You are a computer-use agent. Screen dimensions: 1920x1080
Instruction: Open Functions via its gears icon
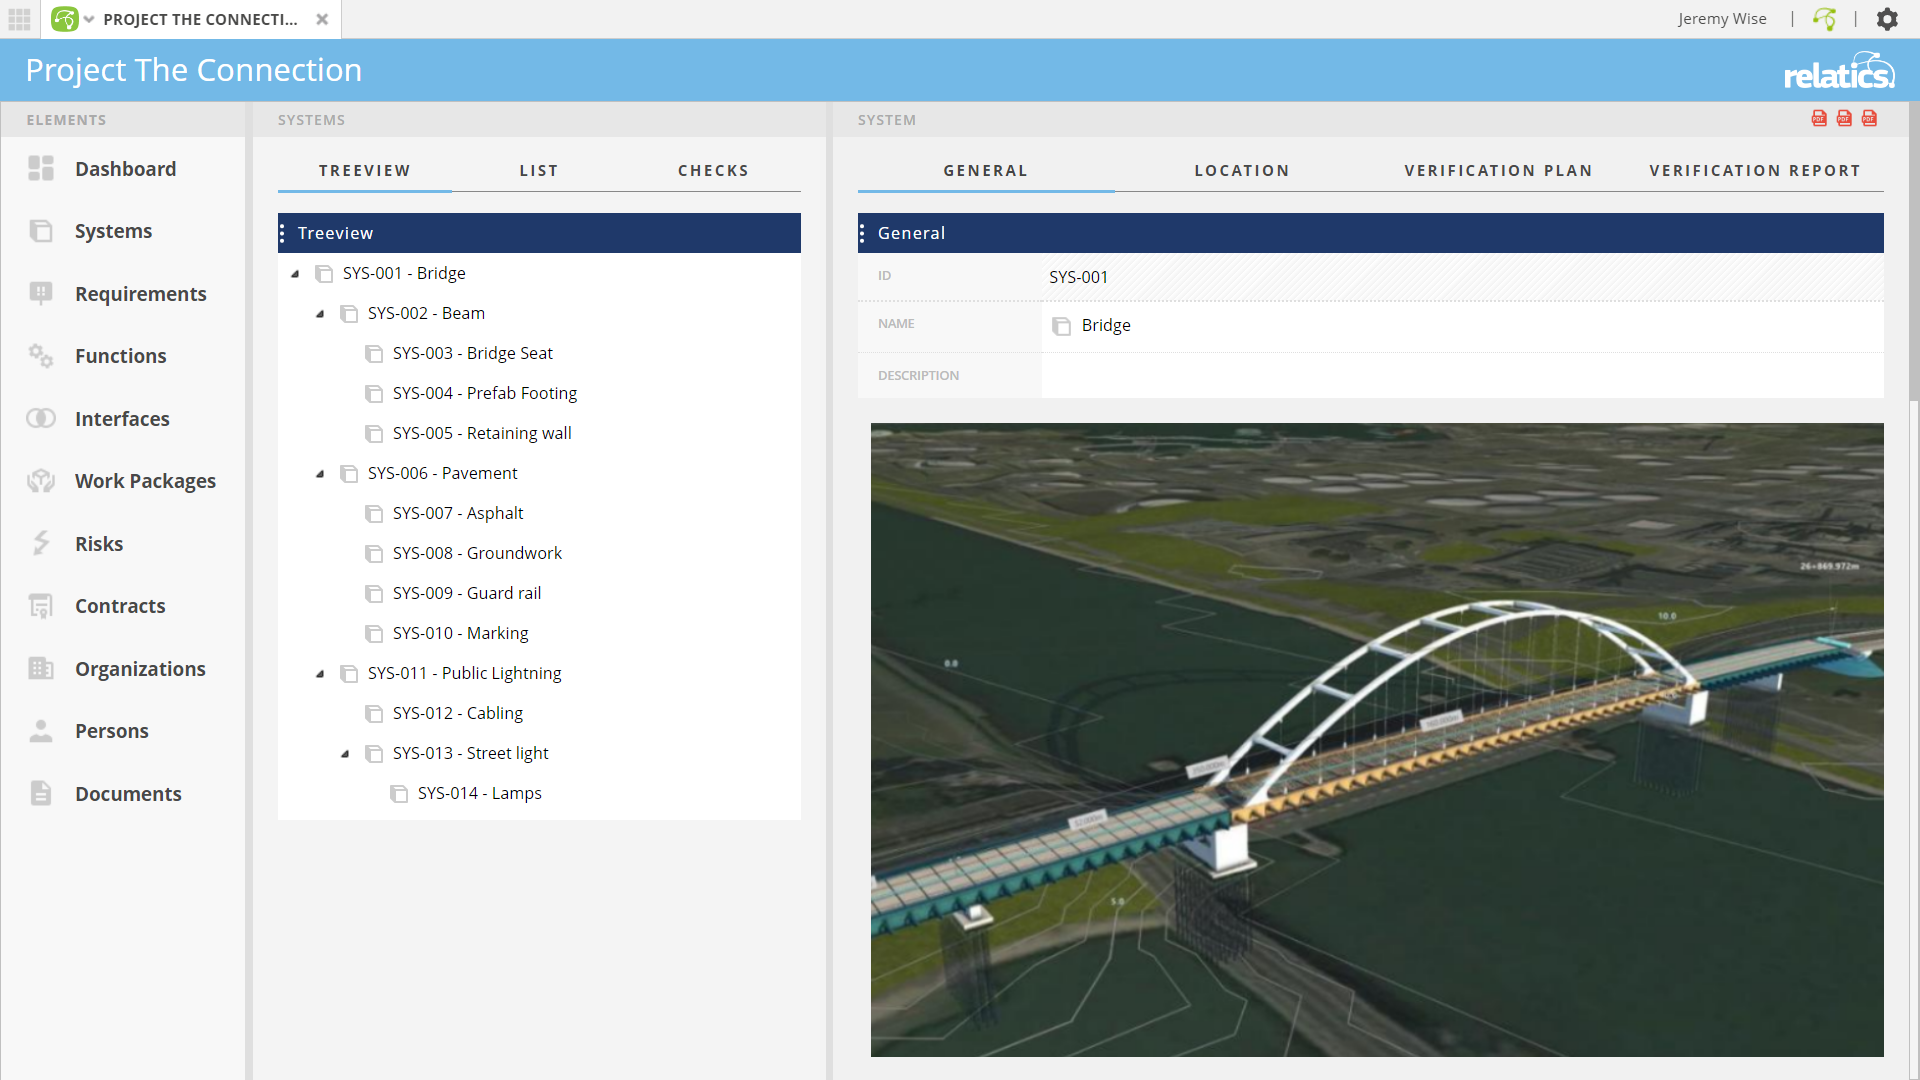click(41, 356)
